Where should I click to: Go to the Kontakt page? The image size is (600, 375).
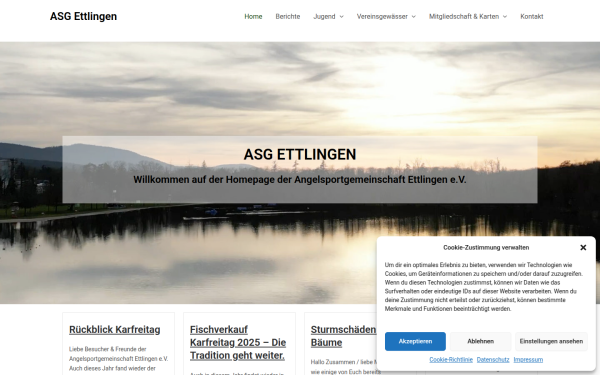click(x=532, y=16)
